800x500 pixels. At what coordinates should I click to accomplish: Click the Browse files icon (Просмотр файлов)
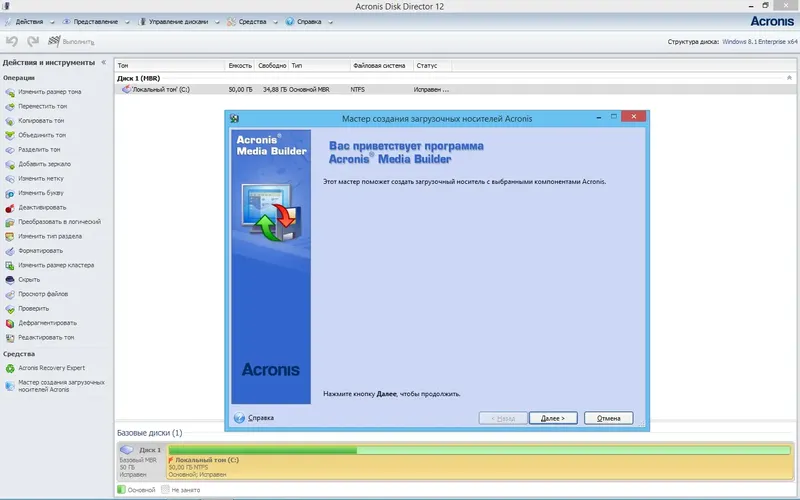tap(10, 294)
